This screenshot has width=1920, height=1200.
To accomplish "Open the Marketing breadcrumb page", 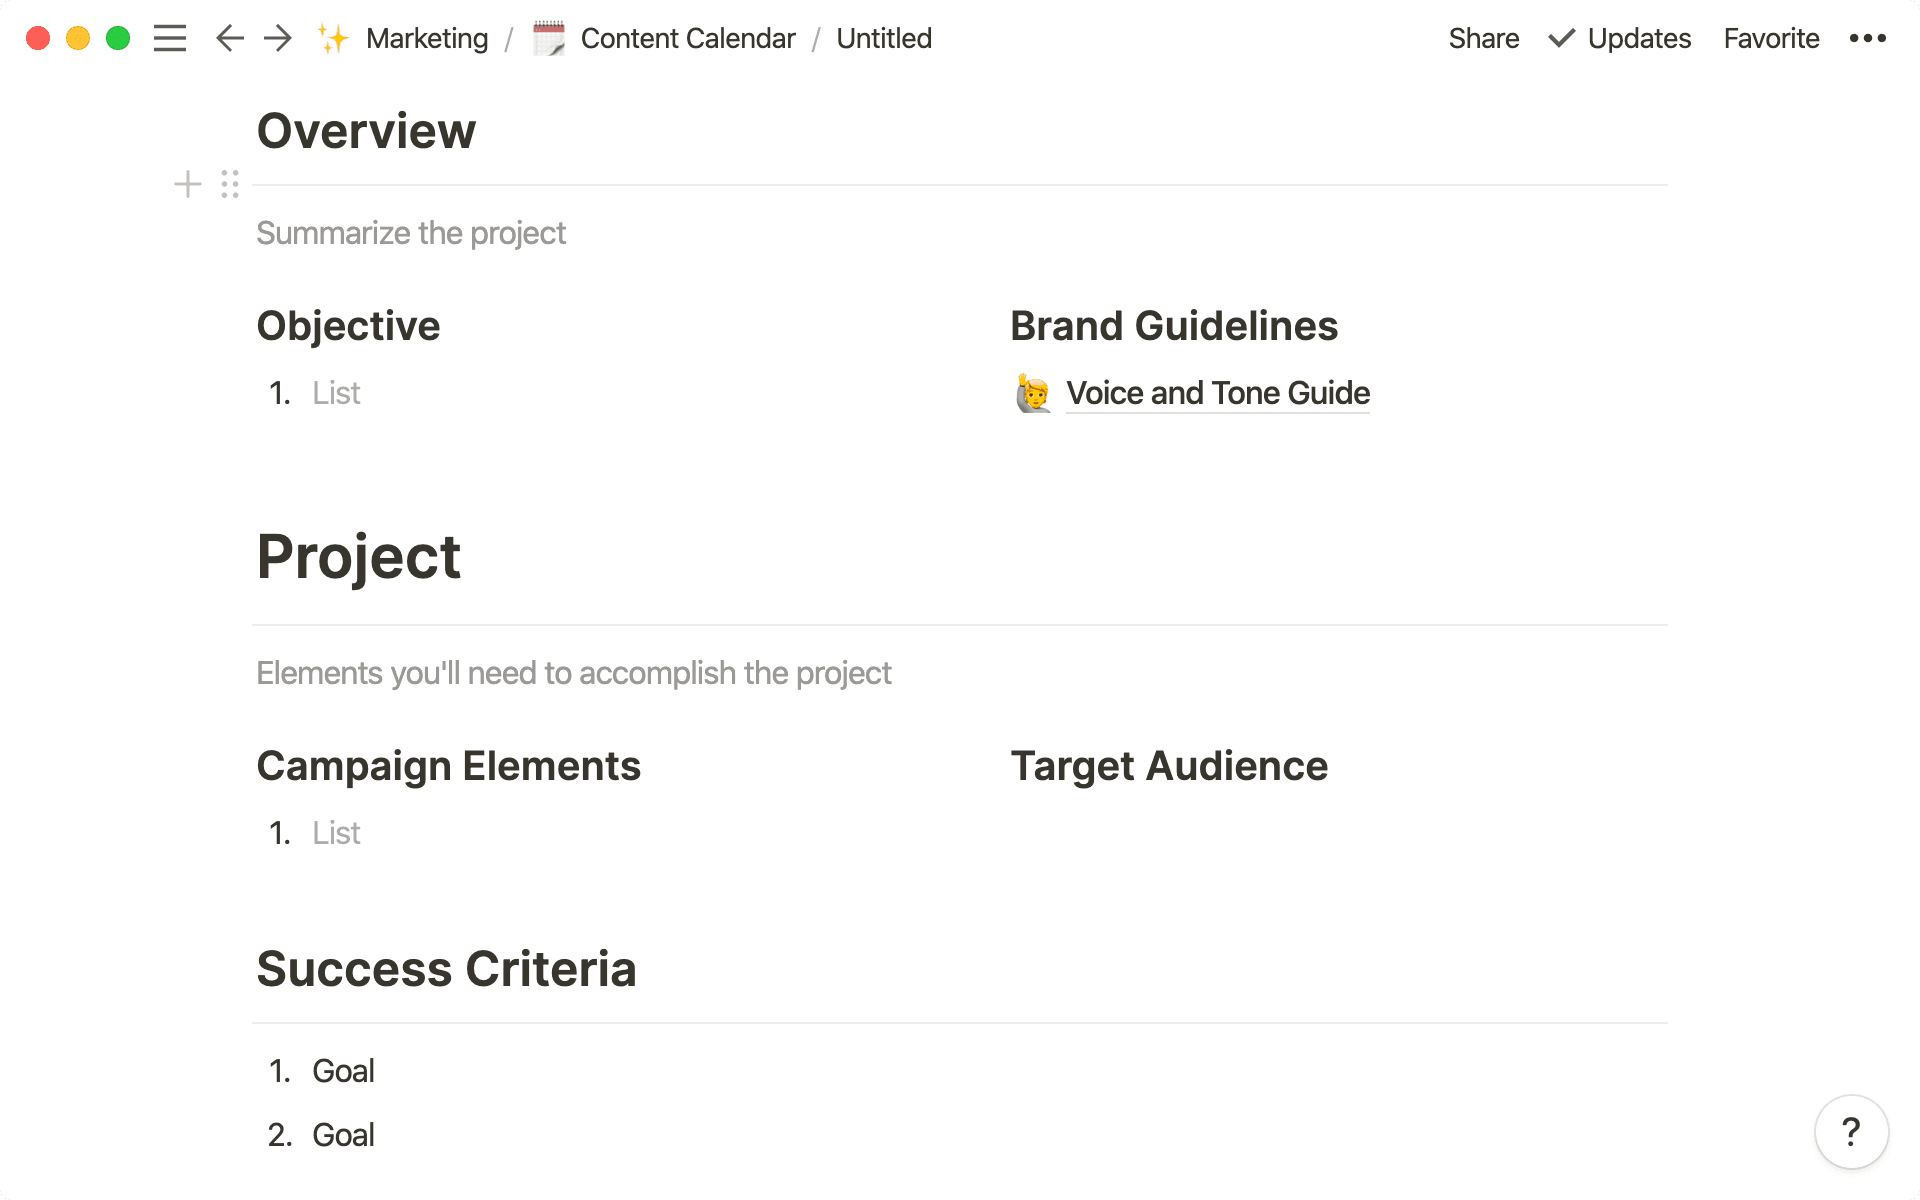I will click(427, 38).
